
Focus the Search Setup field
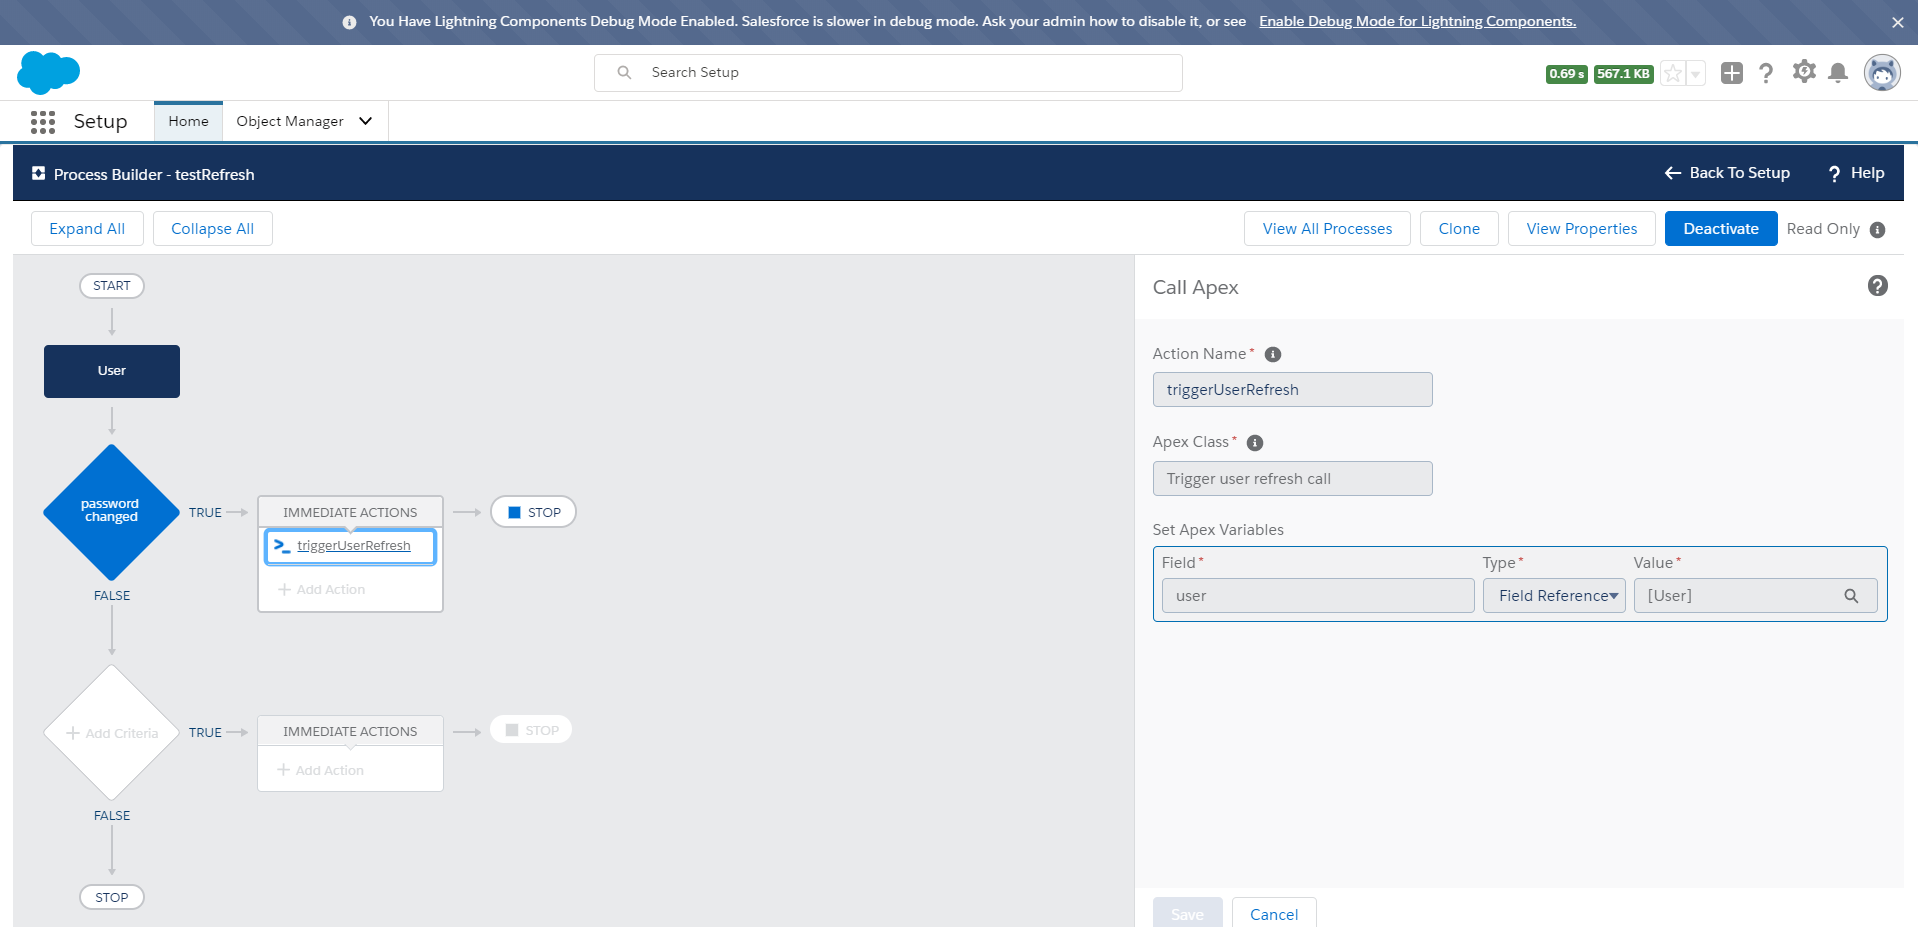coord(888,73)
